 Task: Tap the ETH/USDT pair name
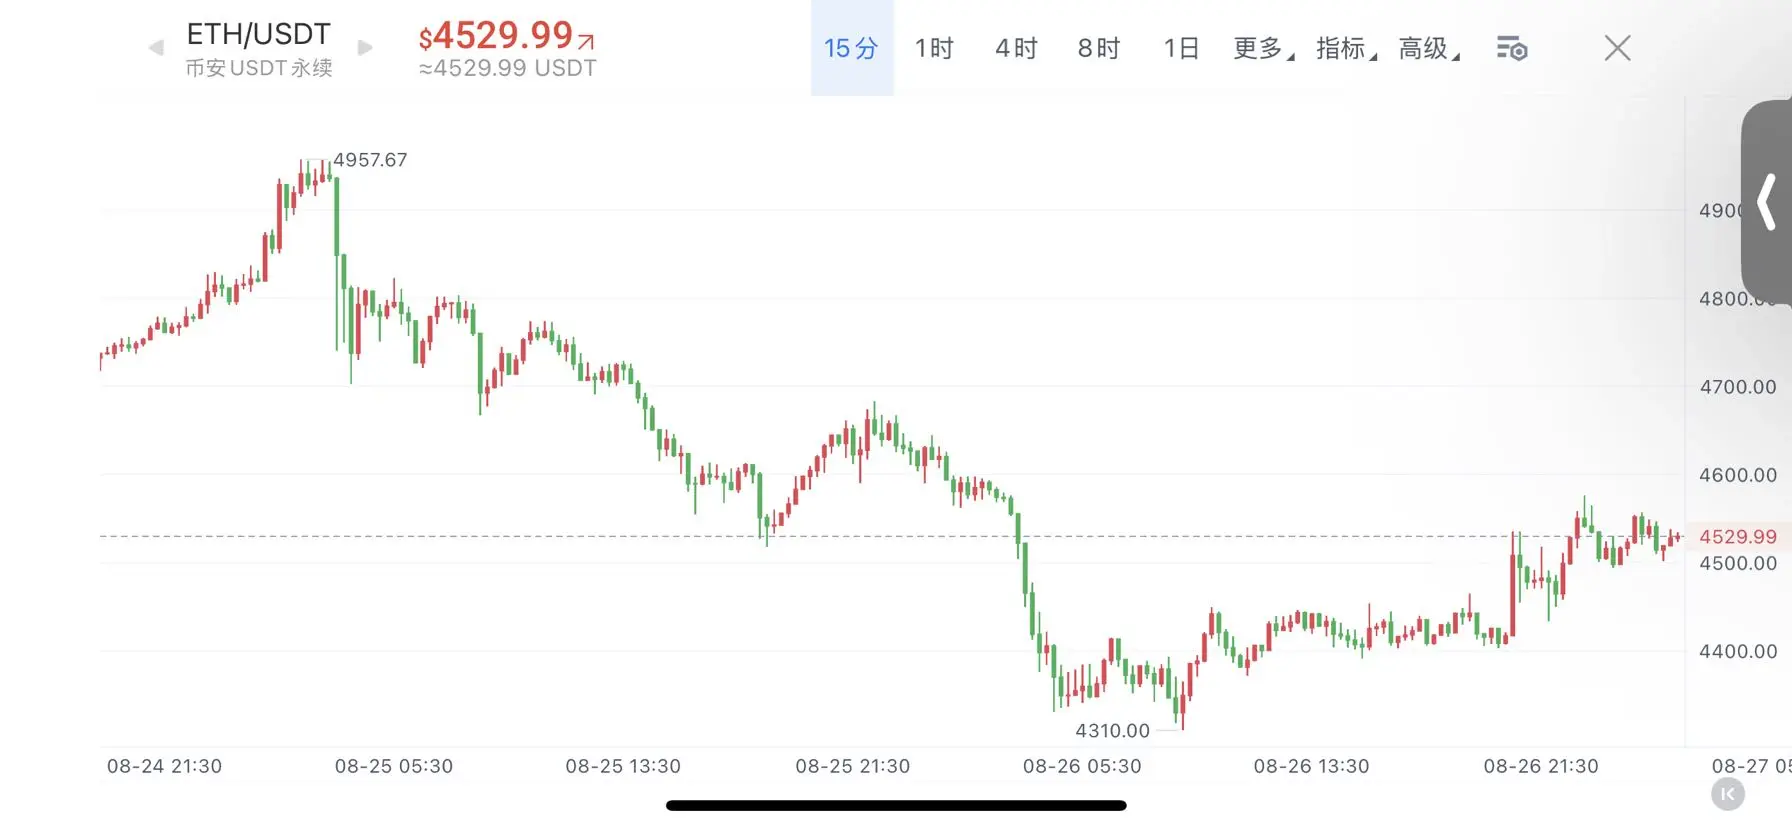tap(258, 34)
